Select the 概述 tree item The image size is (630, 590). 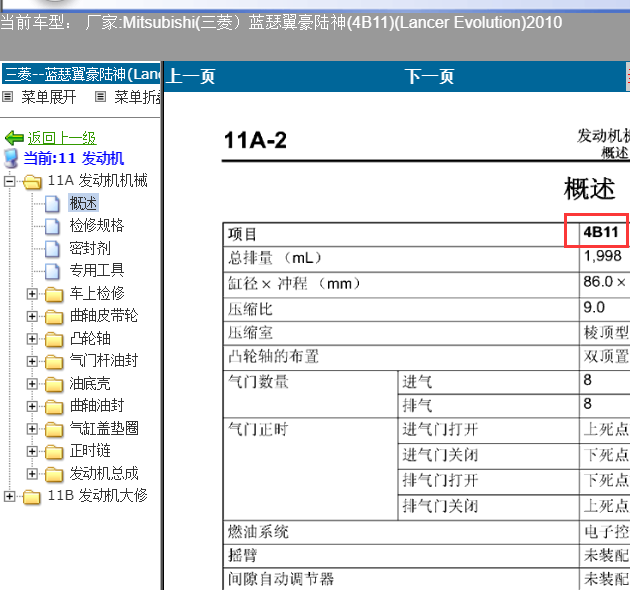83,203
